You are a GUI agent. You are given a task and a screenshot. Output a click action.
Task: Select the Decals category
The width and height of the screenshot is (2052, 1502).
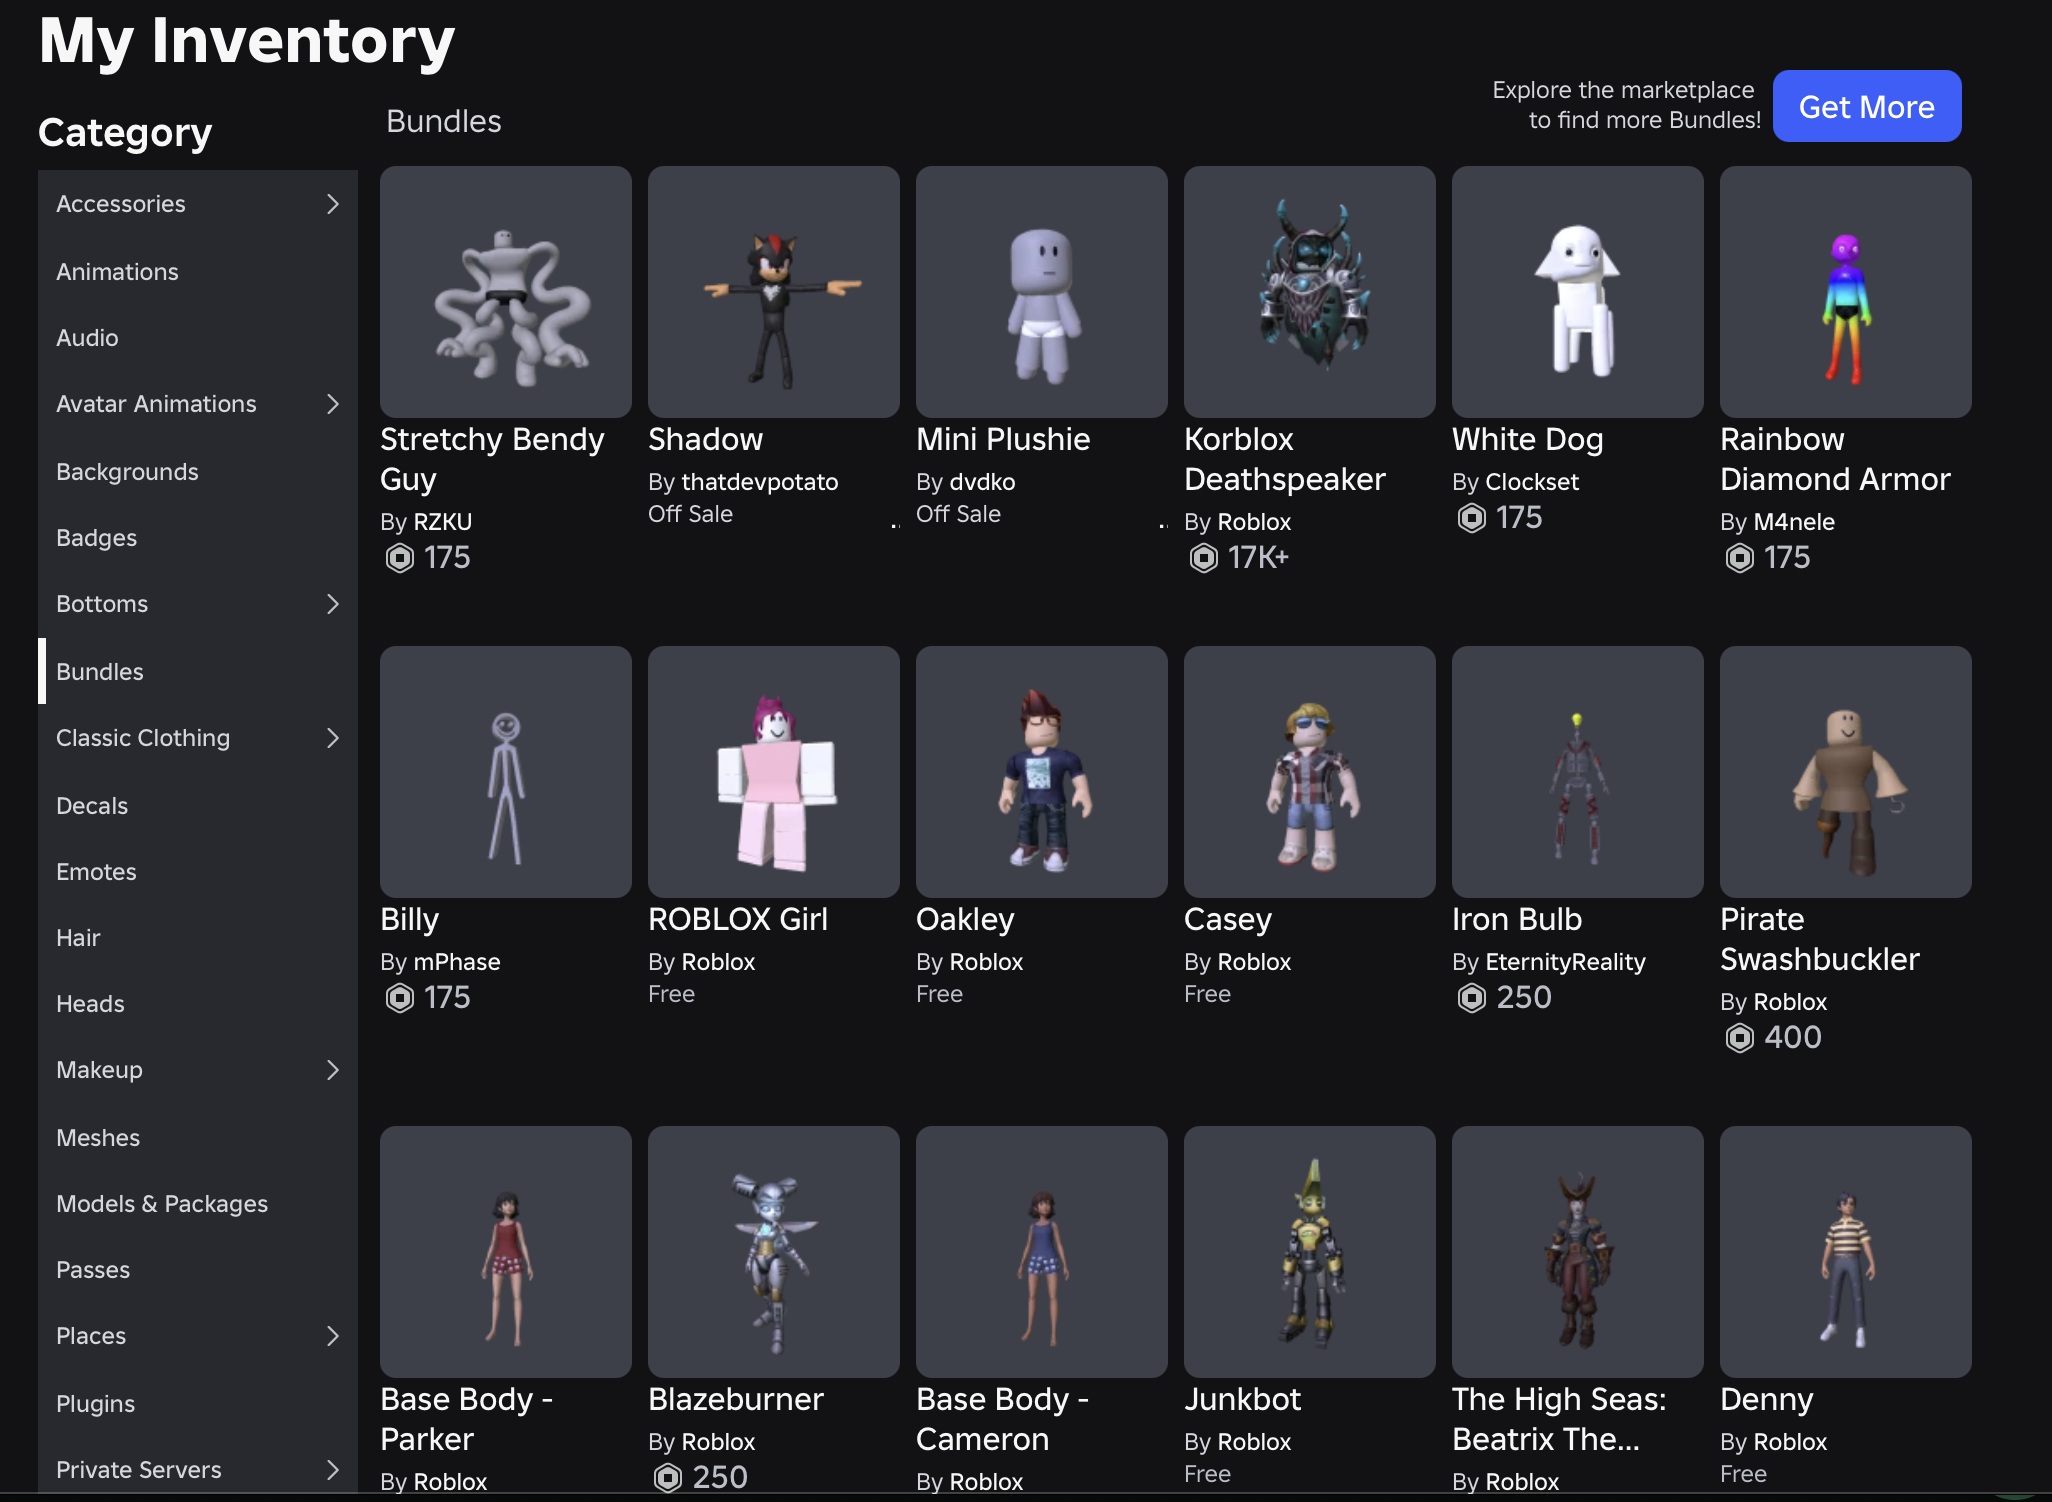198,806
